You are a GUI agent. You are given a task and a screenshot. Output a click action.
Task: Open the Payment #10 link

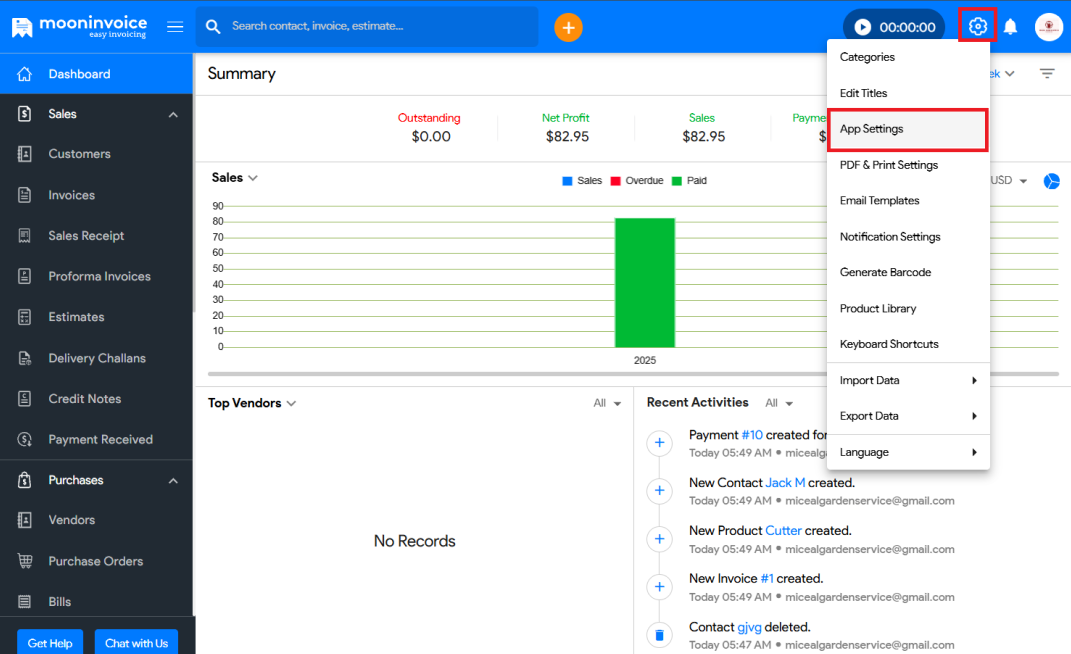click(752, 435)
